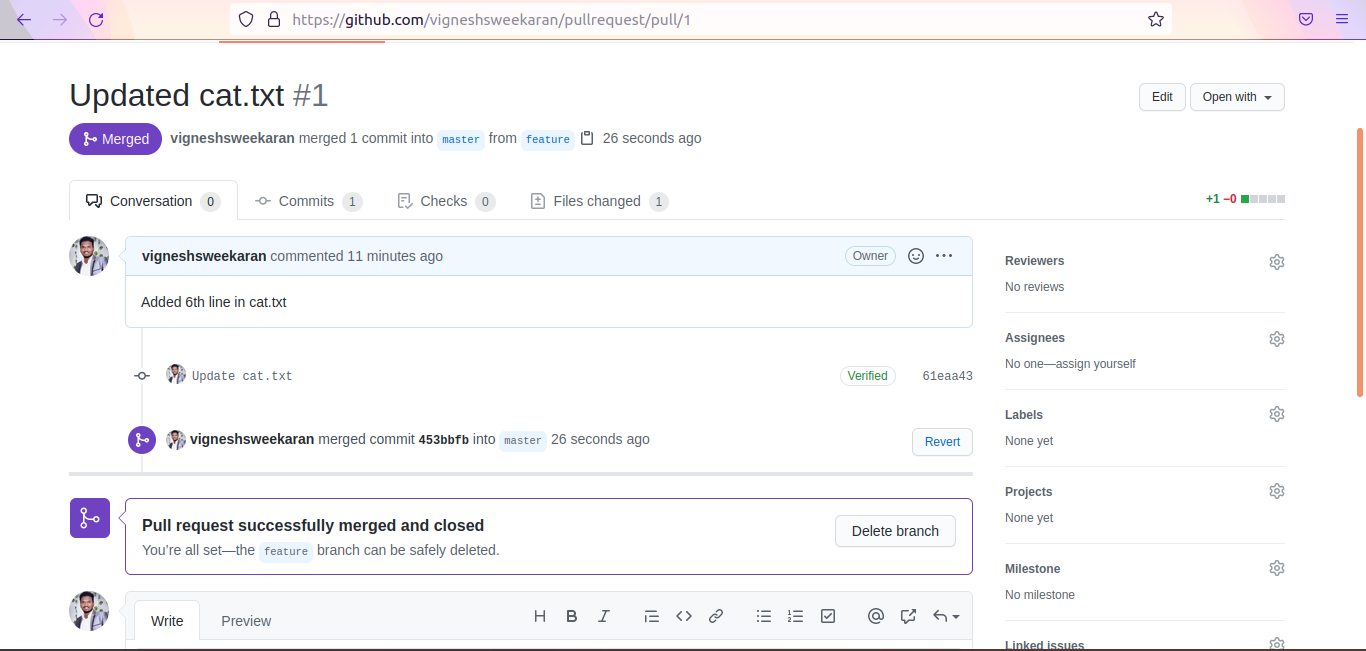Click the Italic formatting icon
The height and width of the screenshot is (651, 1366).
pyautogui.click(x=604, y=617)
